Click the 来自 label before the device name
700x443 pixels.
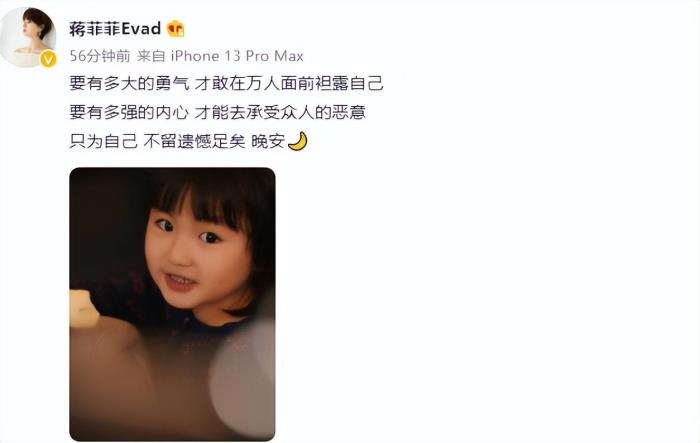point(151,56)
